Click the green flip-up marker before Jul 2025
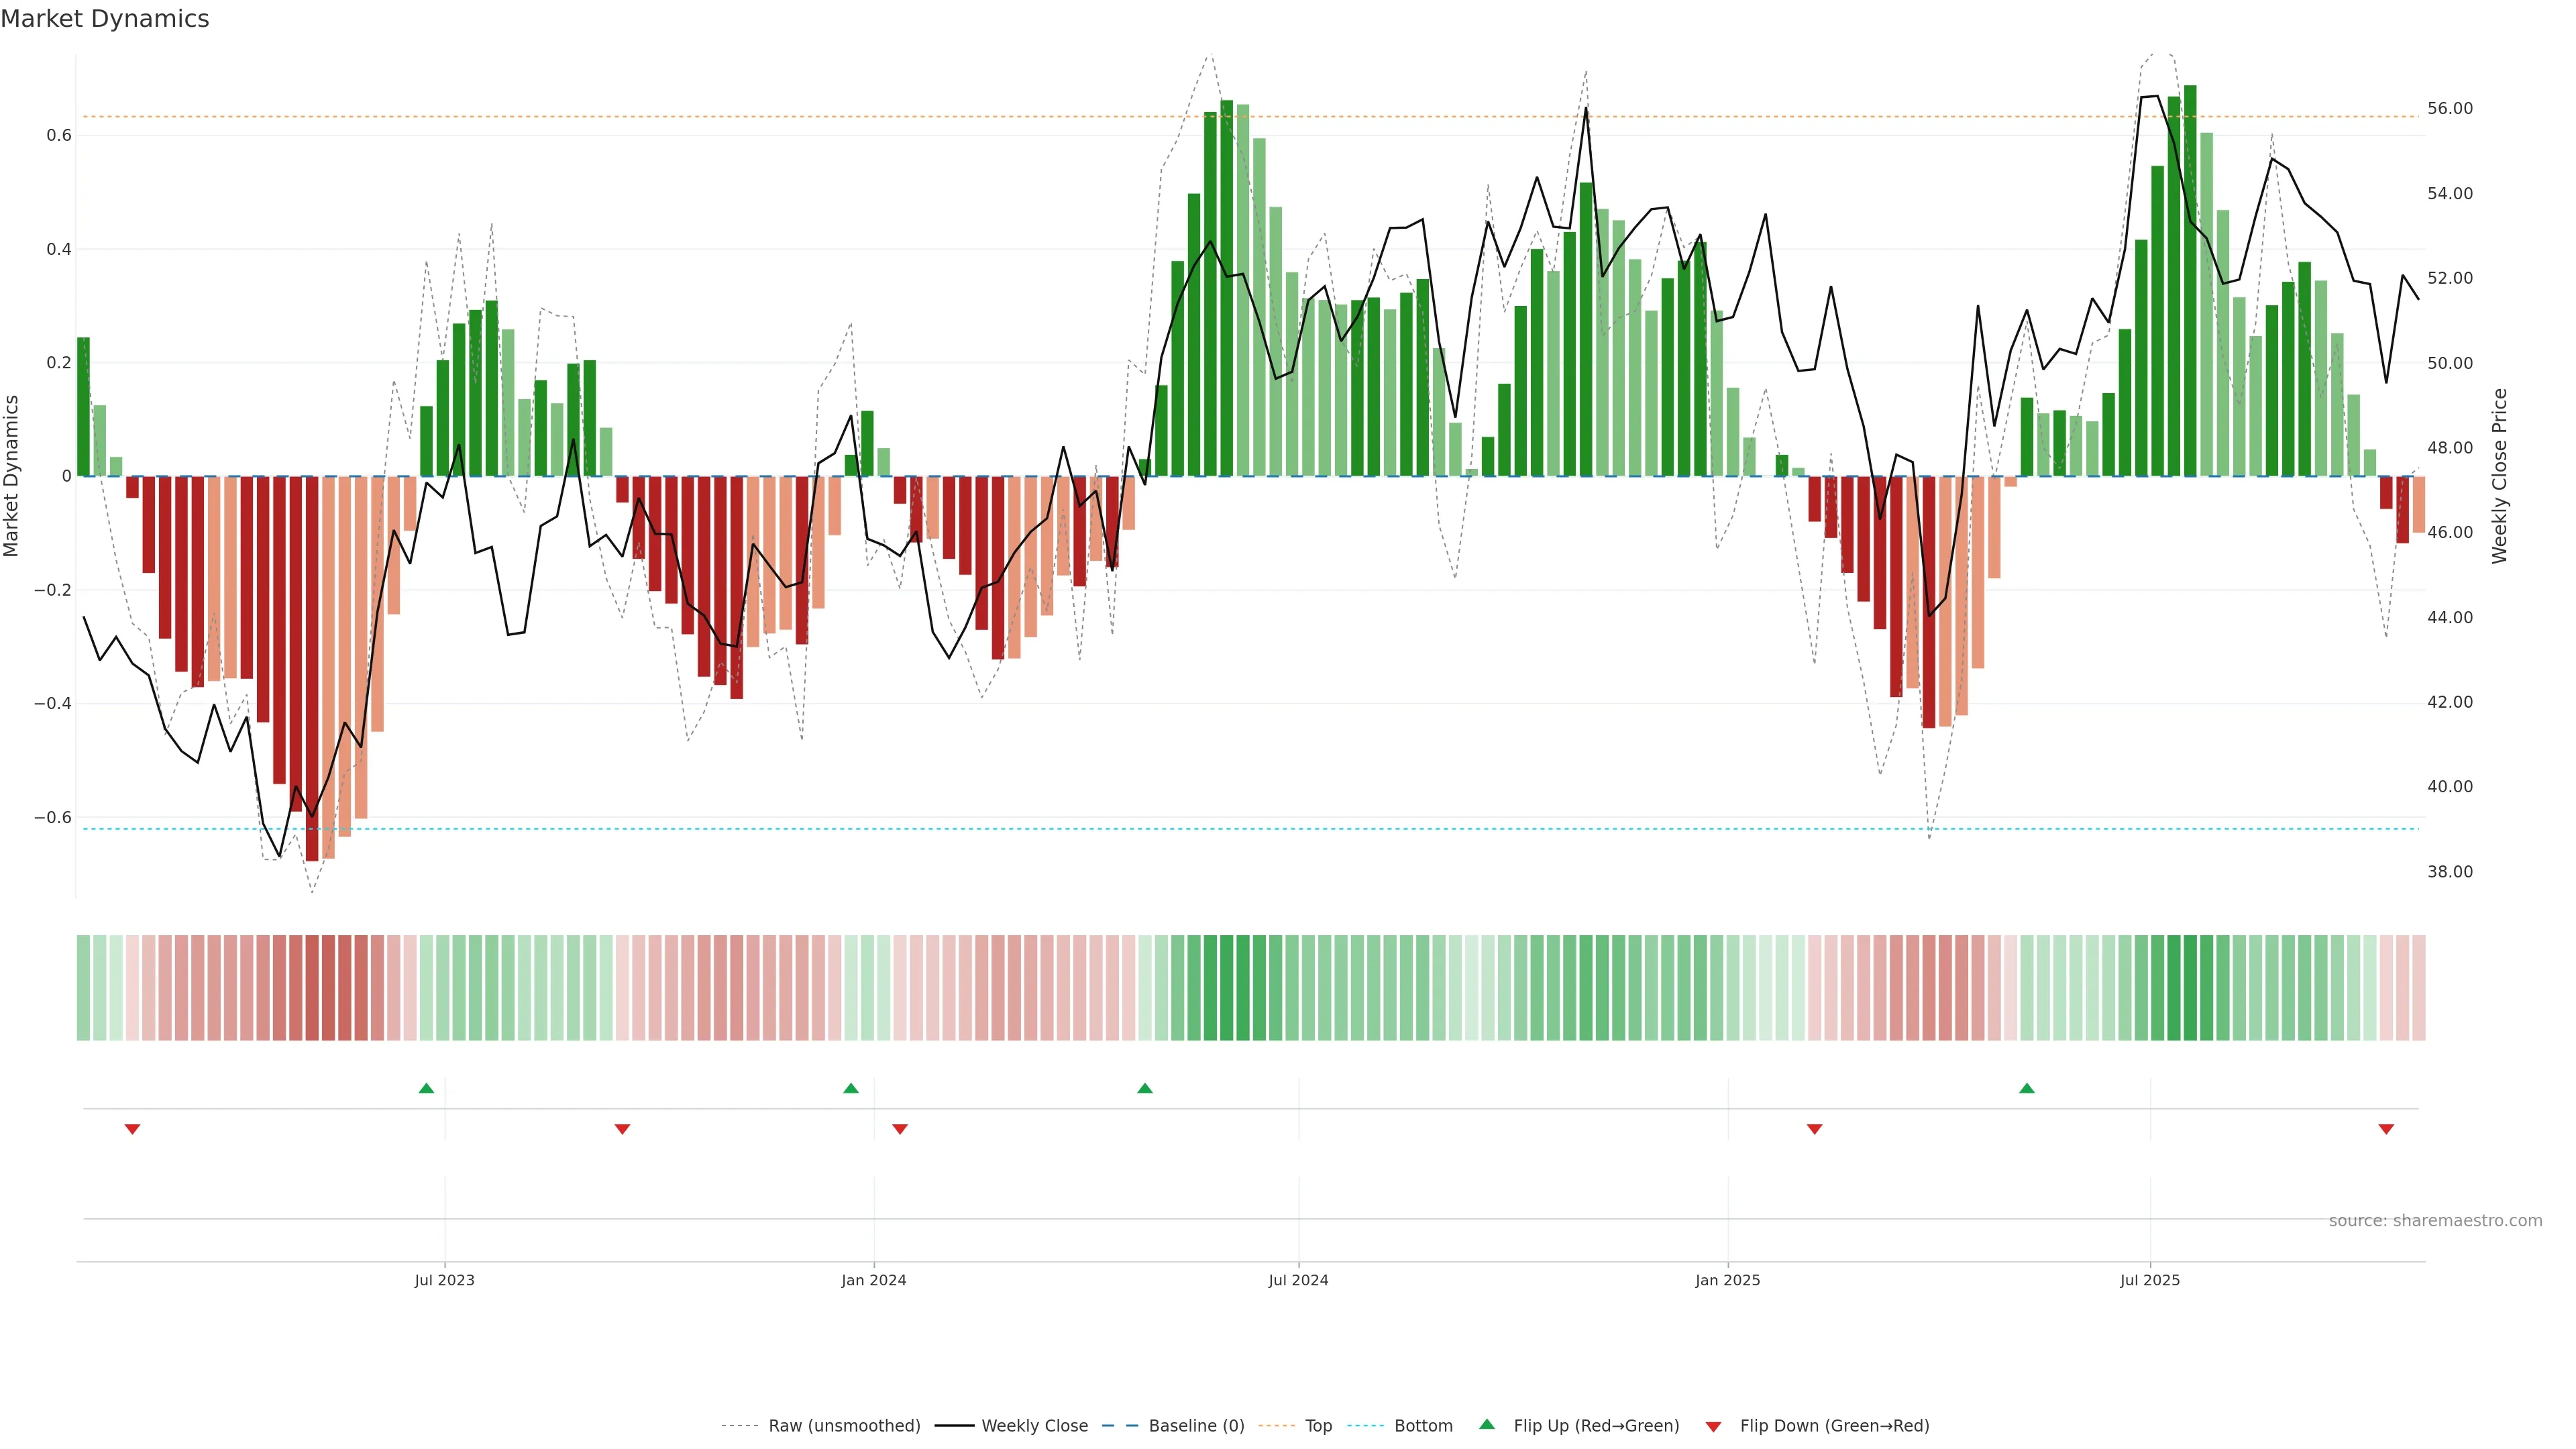 (2027, 1088)
